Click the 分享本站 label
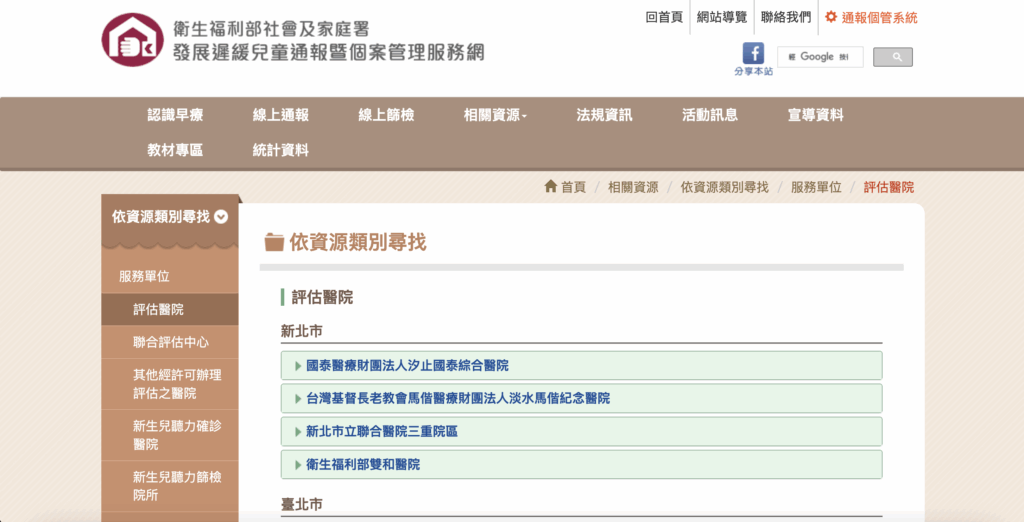This screenshot has width=1024, height=522. click(x=753, y=71)
